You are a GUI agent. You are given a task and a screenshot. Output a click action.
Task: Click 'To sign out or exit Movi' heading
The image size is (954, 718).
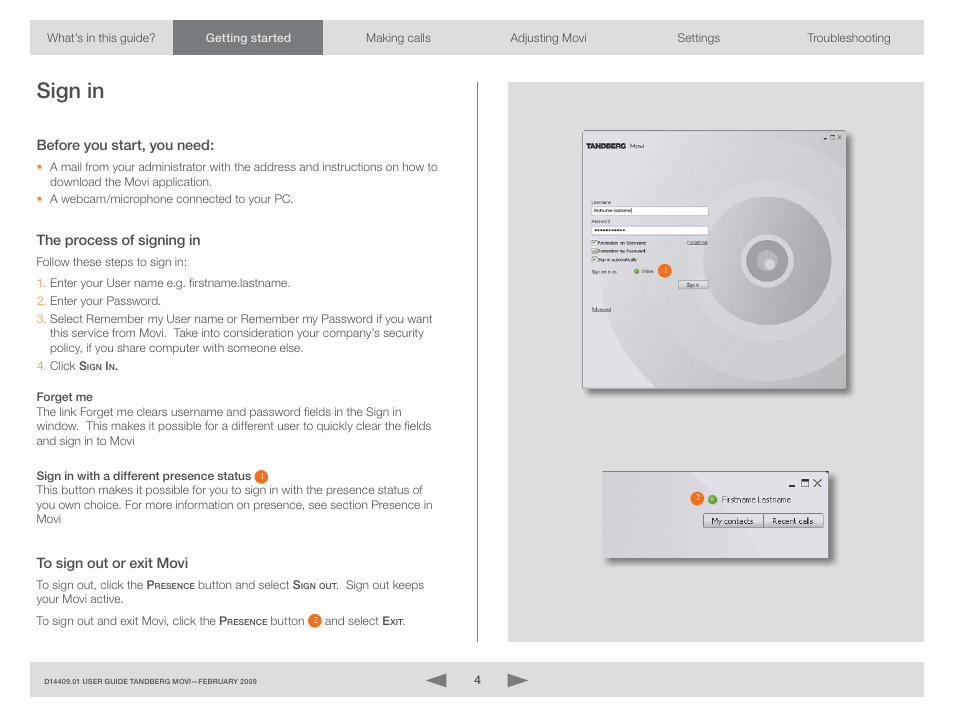112,563
